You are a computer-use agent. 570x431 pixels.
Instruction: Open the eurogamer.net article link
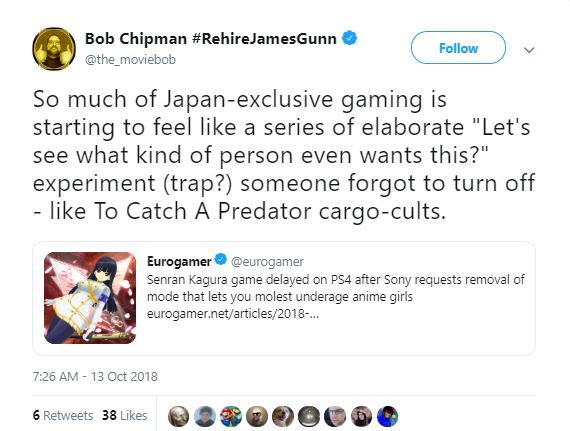(233, 313)
